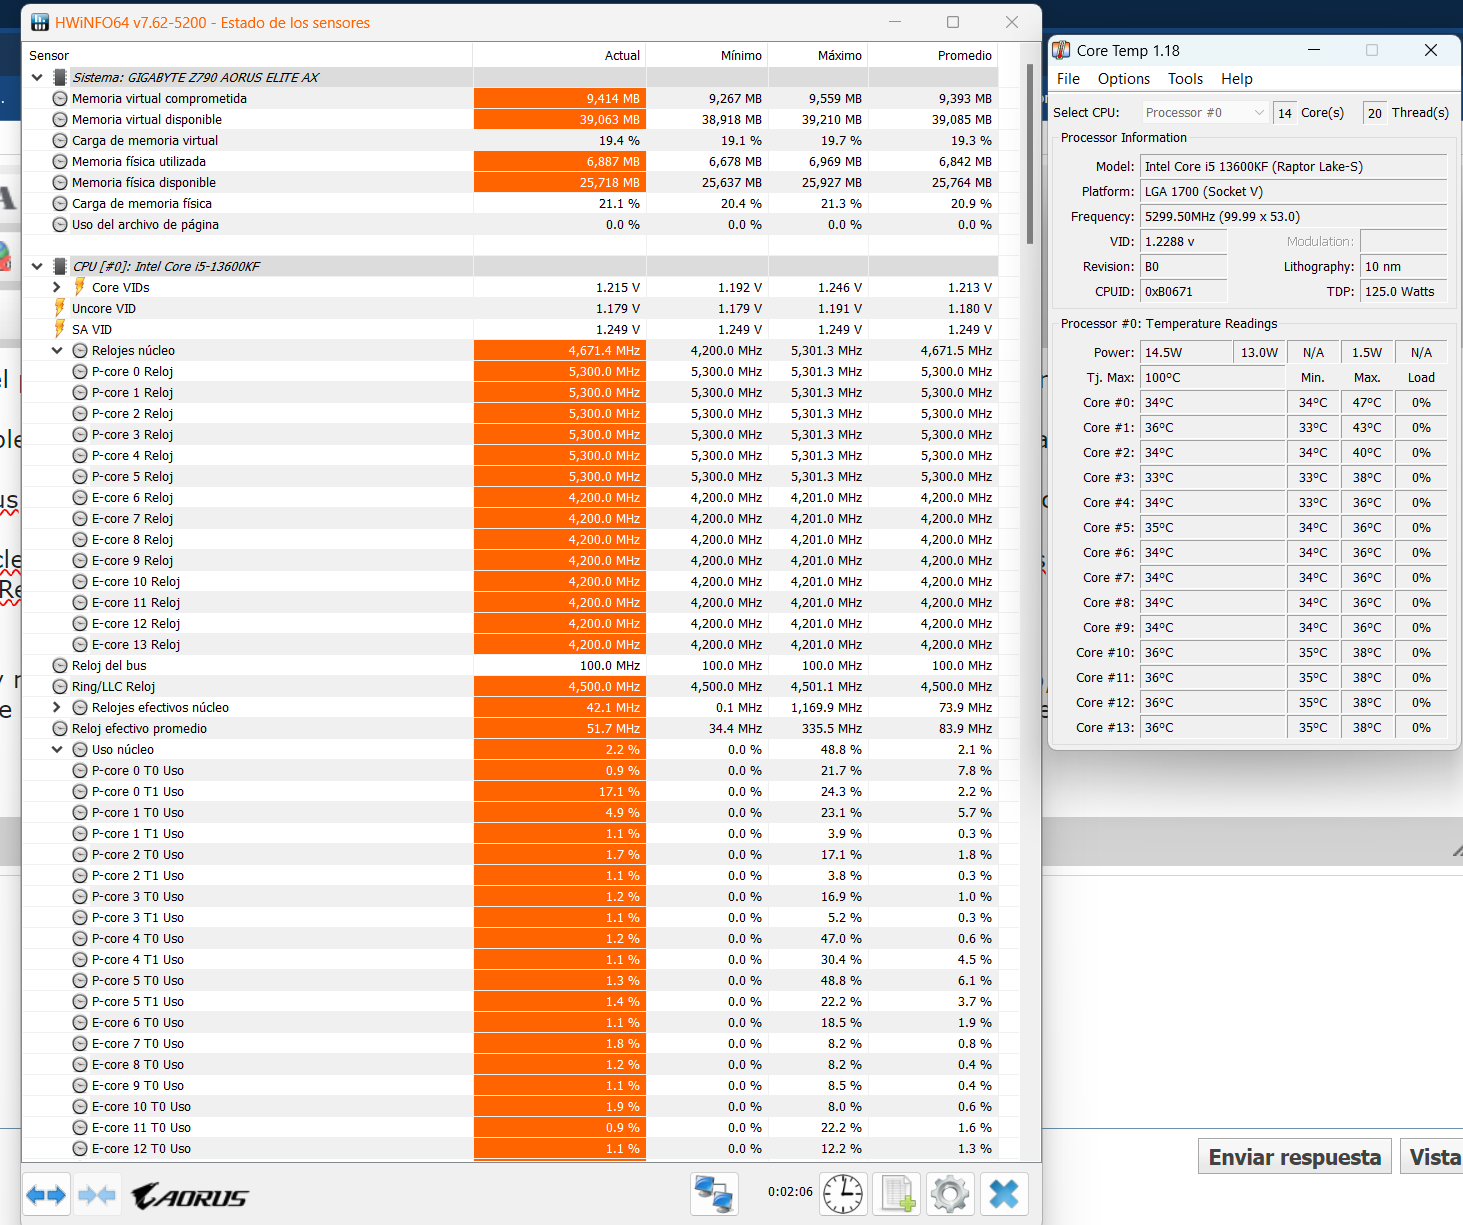Collapse the CPU [#0] Intel Core i5-13600KF group
The width and height of the screenshot is (1463, 1225).
click(37, 266)
